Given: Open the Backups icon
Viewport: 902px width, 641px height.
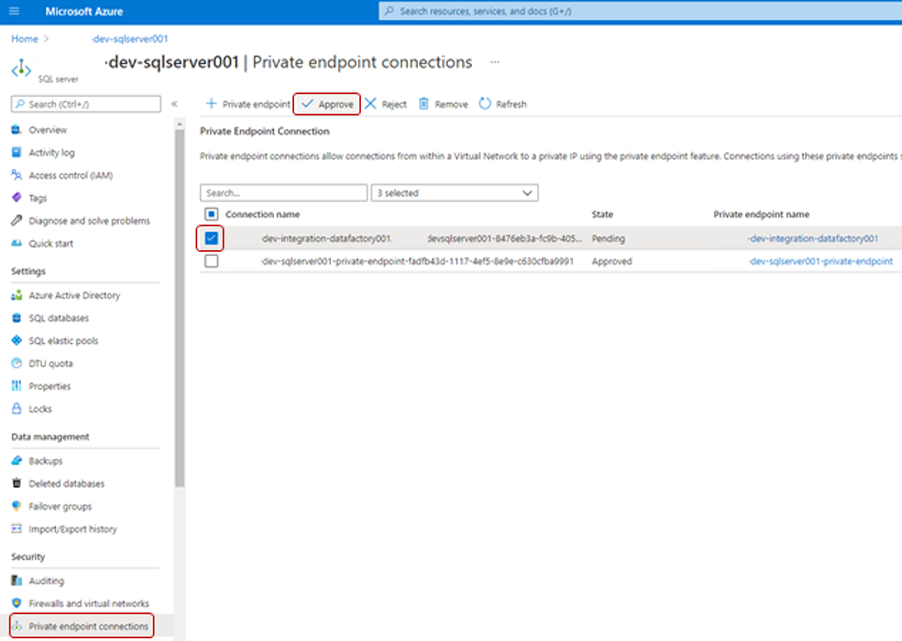Looking at the screenshot, I should click(17, 460).
